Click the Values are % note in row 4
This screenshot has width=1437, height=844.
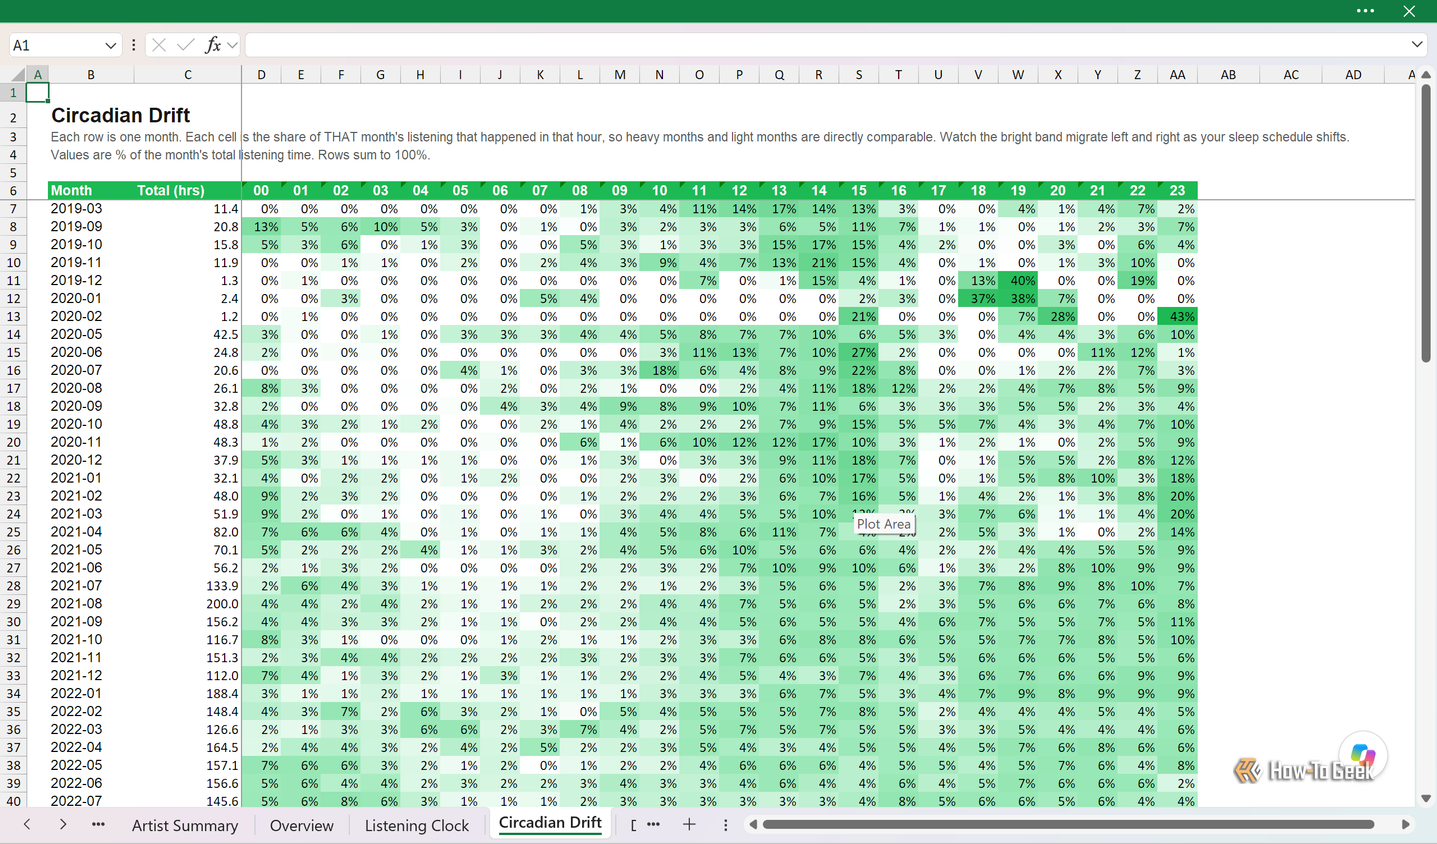point(240,155)
